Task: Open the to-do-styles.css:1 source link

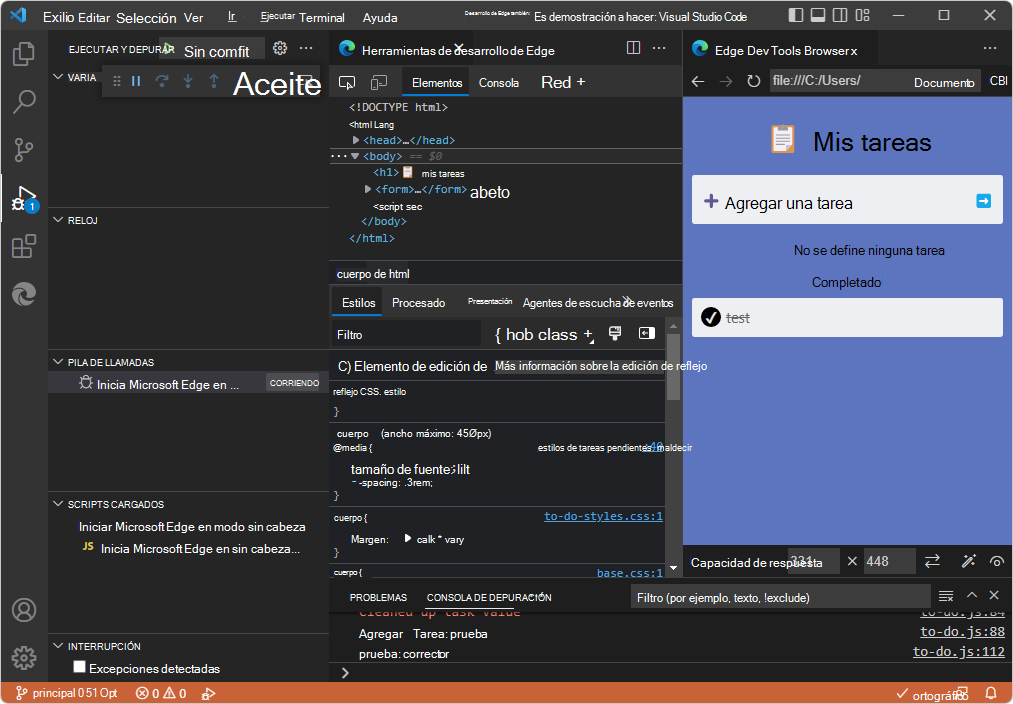Action: [x=602, y=517]
